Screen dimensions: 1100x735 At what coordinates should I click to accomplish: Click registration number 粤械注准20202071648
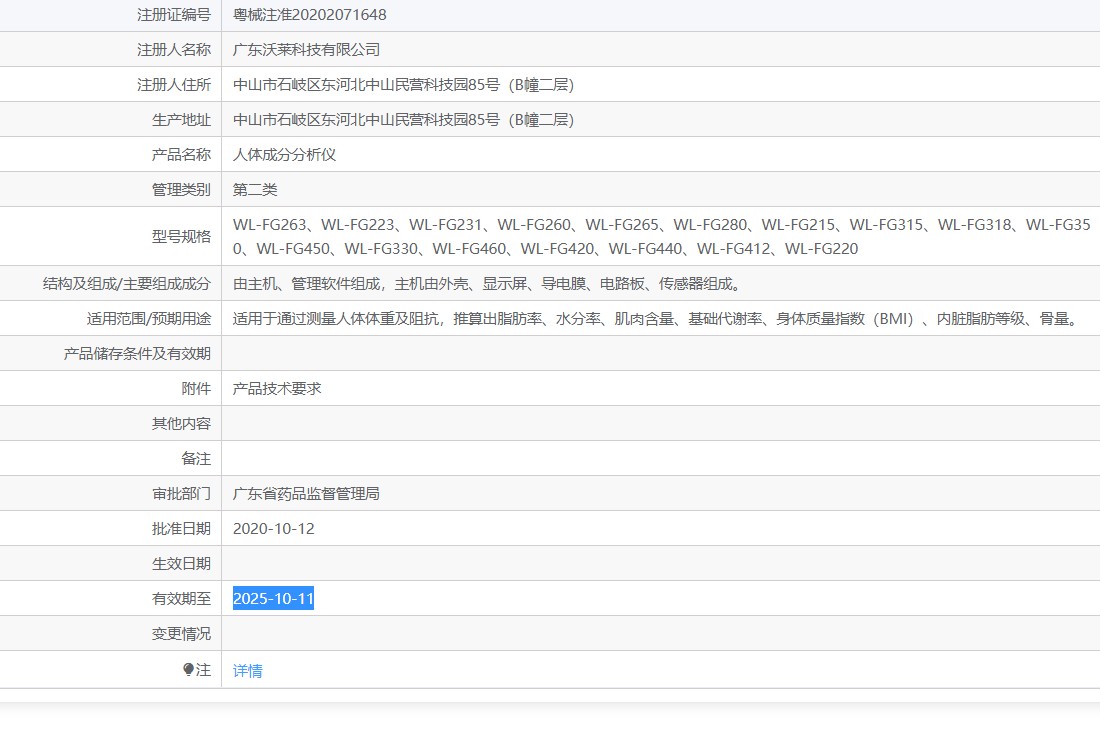coord(309,15)
